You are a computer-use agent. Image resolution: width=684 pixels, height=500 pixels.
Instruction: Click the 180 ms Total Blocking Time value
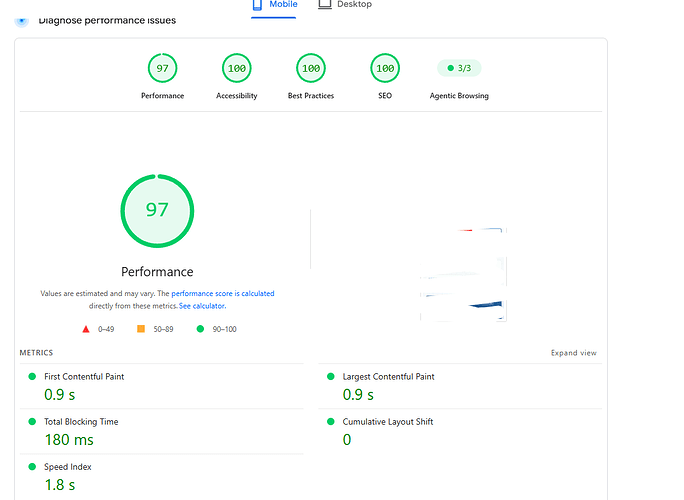pos(69,440)
